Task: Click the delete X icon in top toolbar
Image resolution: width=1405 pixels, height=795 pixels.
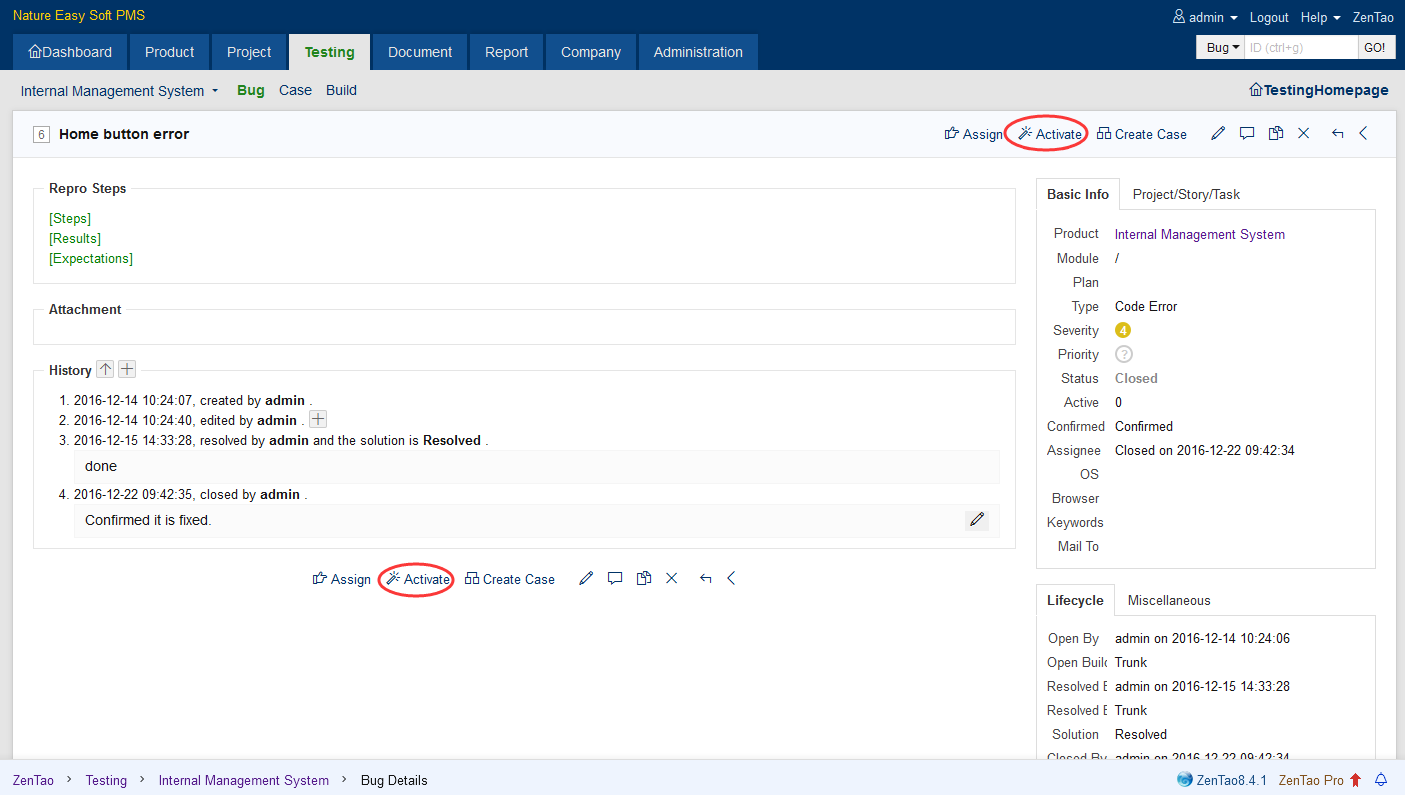Action: click(x=1304, y=134)
